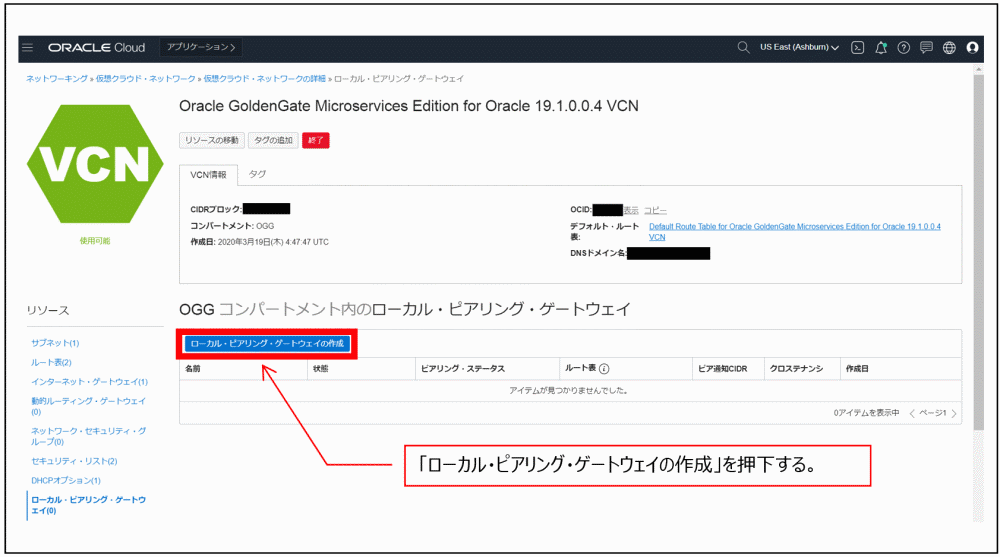Click the info icon beside ルート表 column
This screenshot has height=557, width=1000.
click(604, 369)
